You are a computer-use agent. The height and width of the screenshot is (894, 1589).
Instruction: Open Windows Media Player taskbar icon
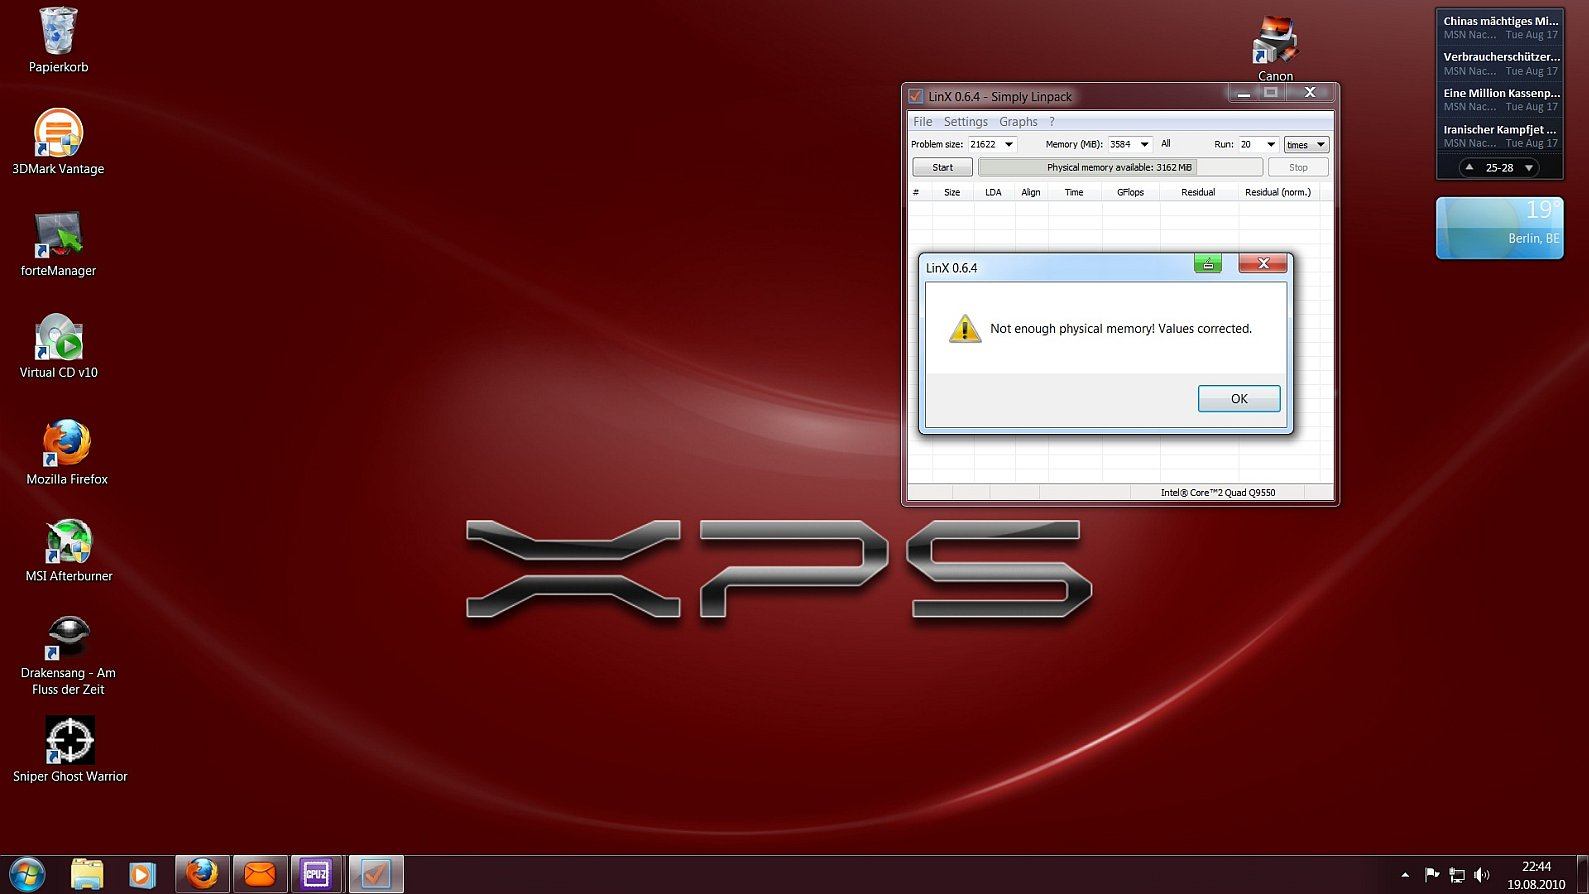(142, 874)
